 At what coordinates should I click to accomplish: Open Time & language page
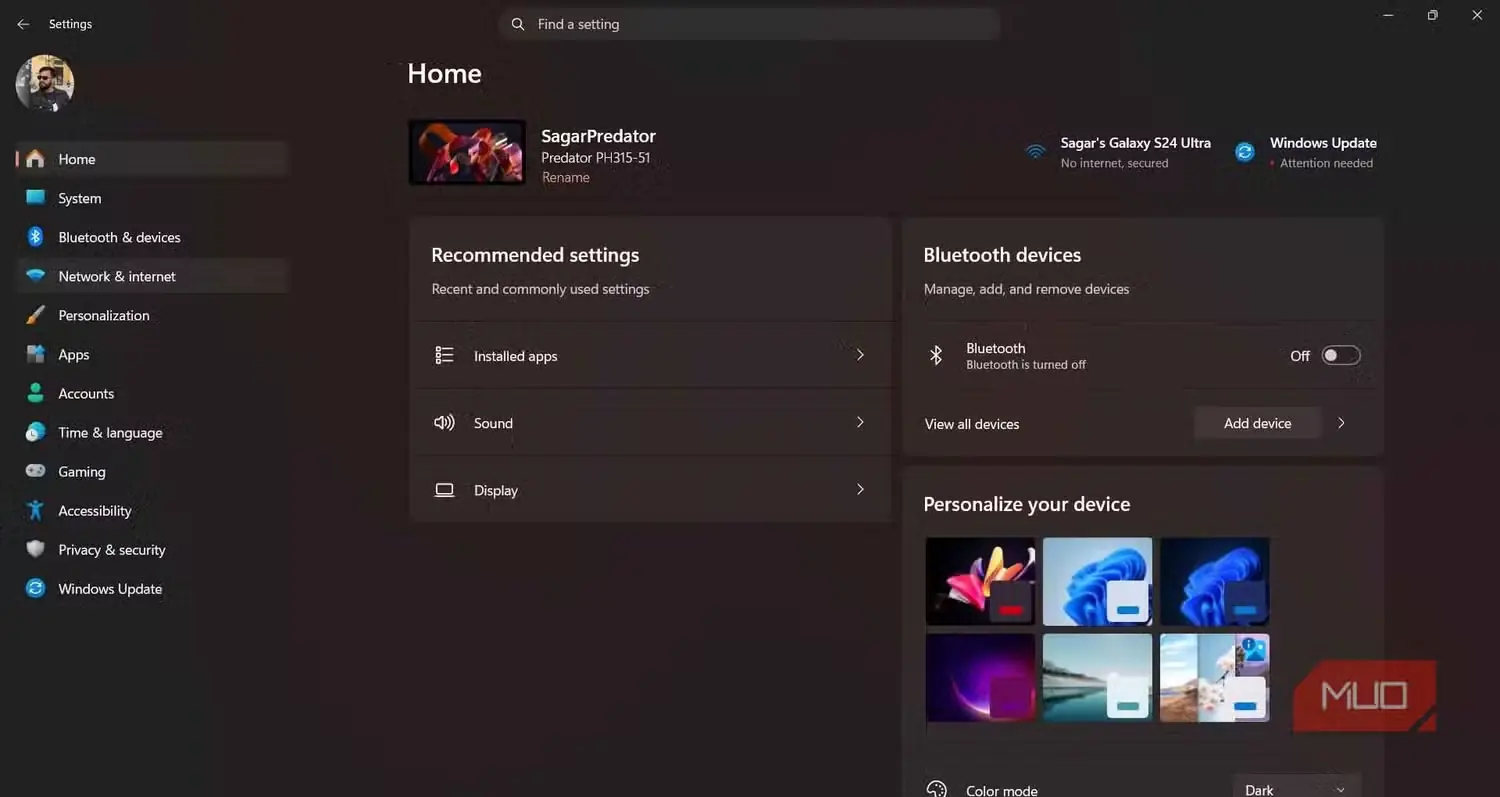[152, 432]
